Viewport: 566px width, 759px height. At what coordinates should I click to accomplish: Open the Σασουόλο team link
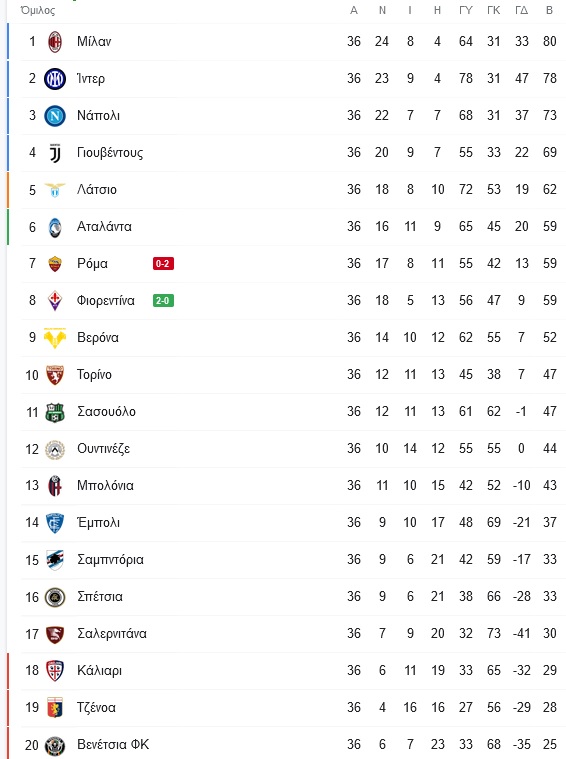pos(107,412)
